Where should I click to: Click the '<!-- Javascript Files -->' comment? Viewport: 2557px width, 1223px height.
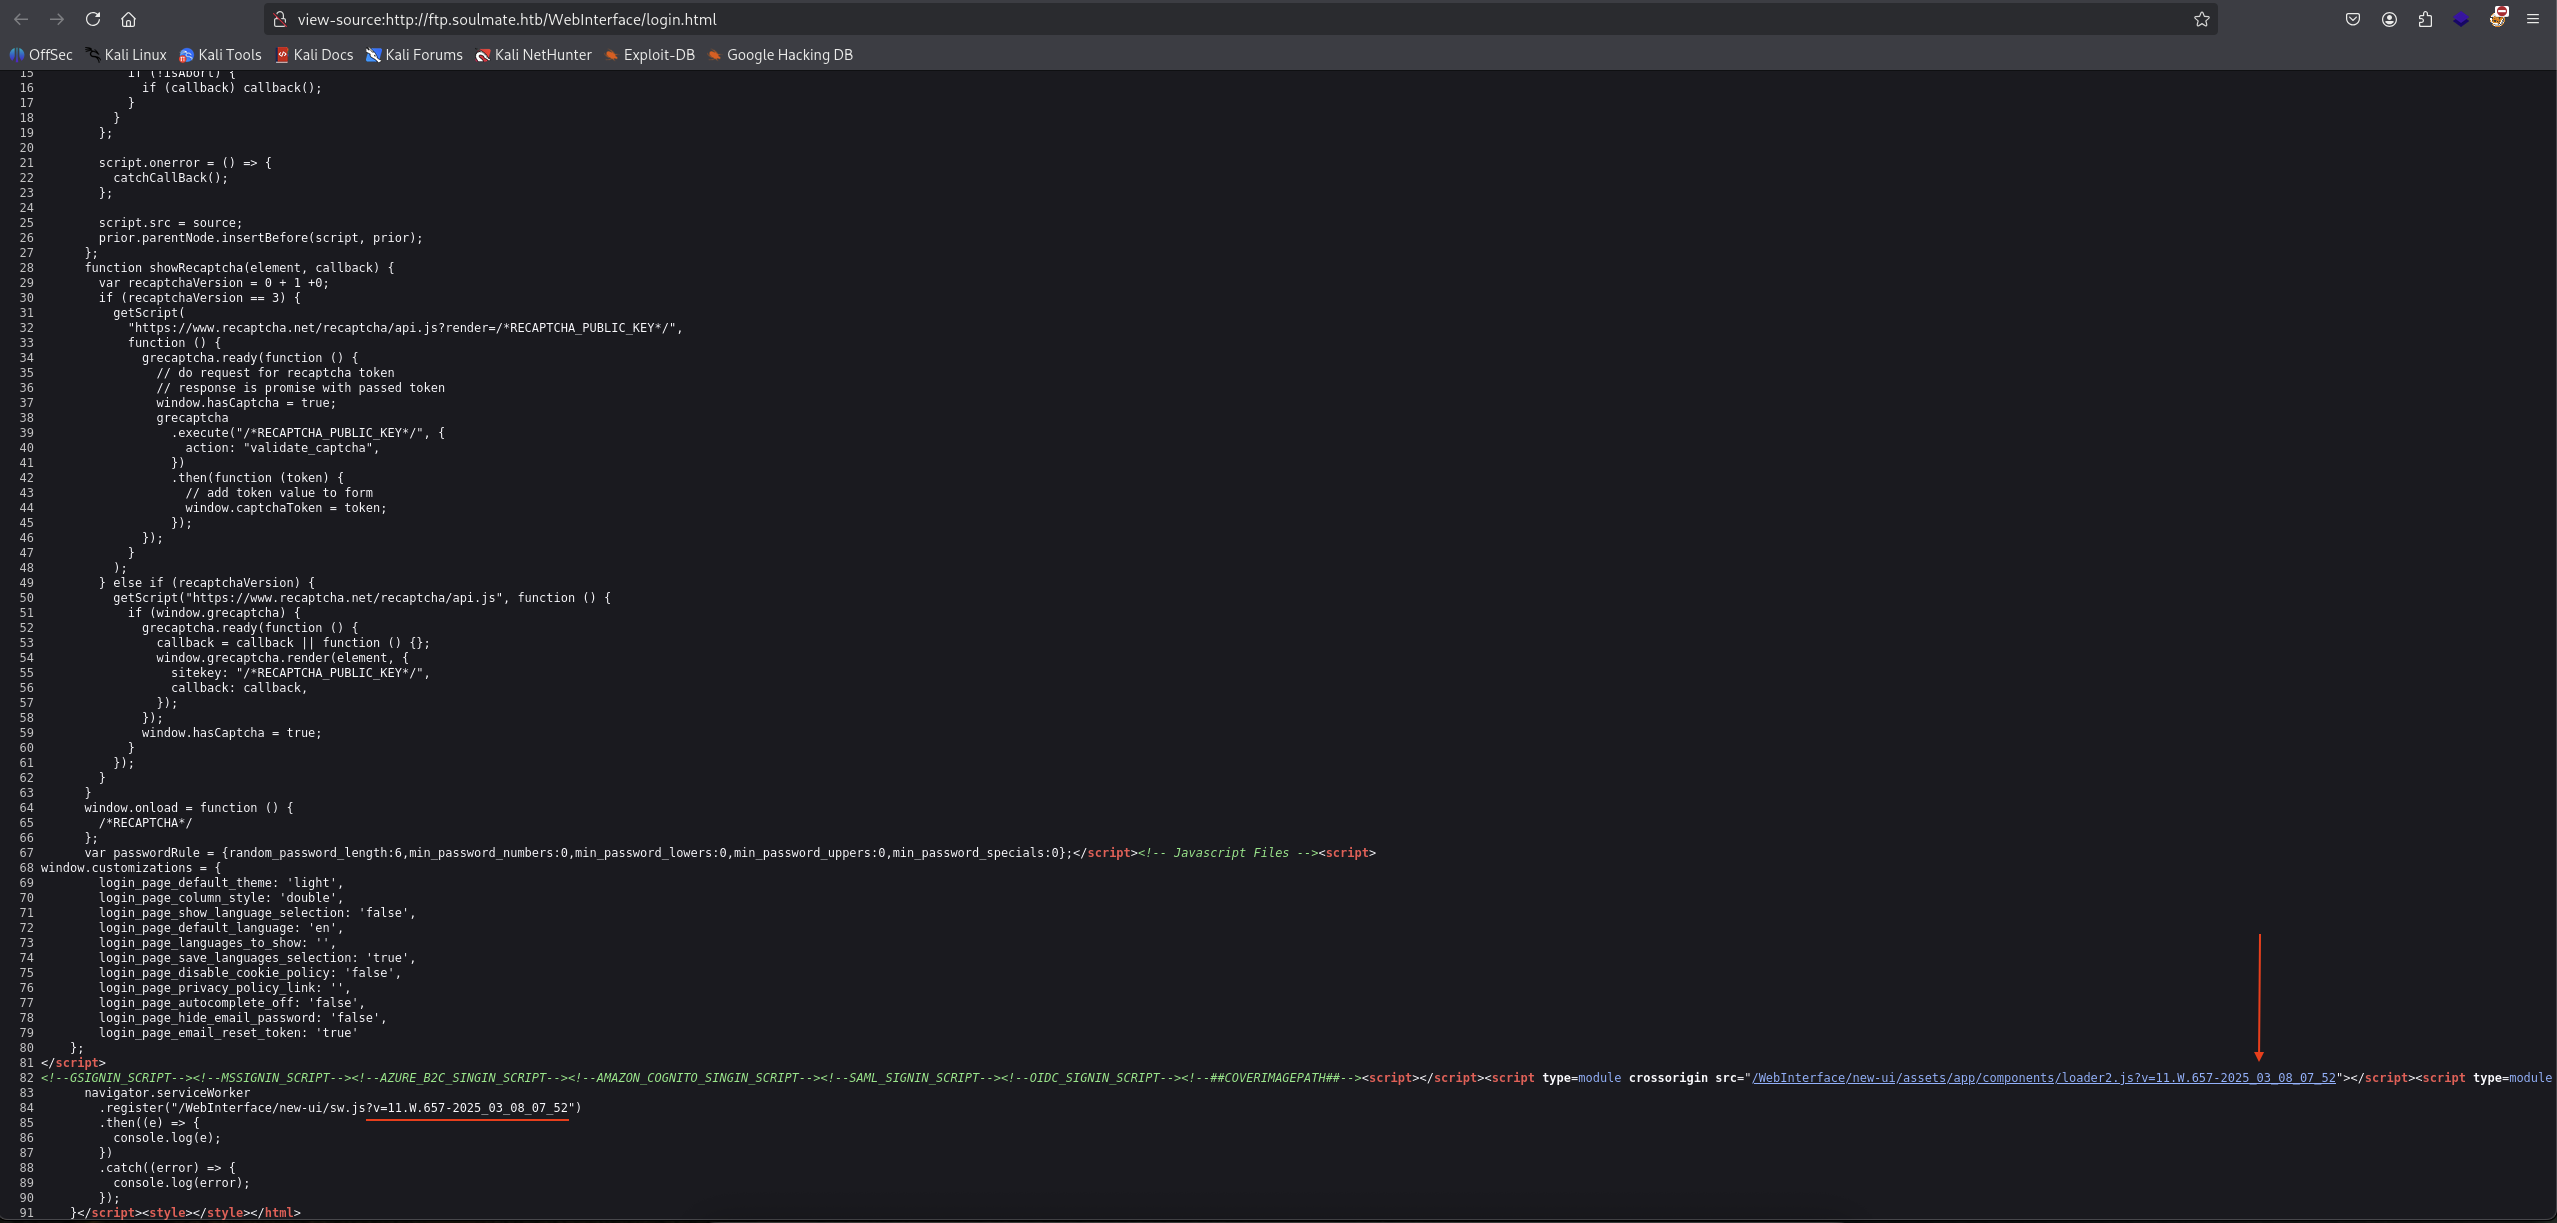[1227, 853]
